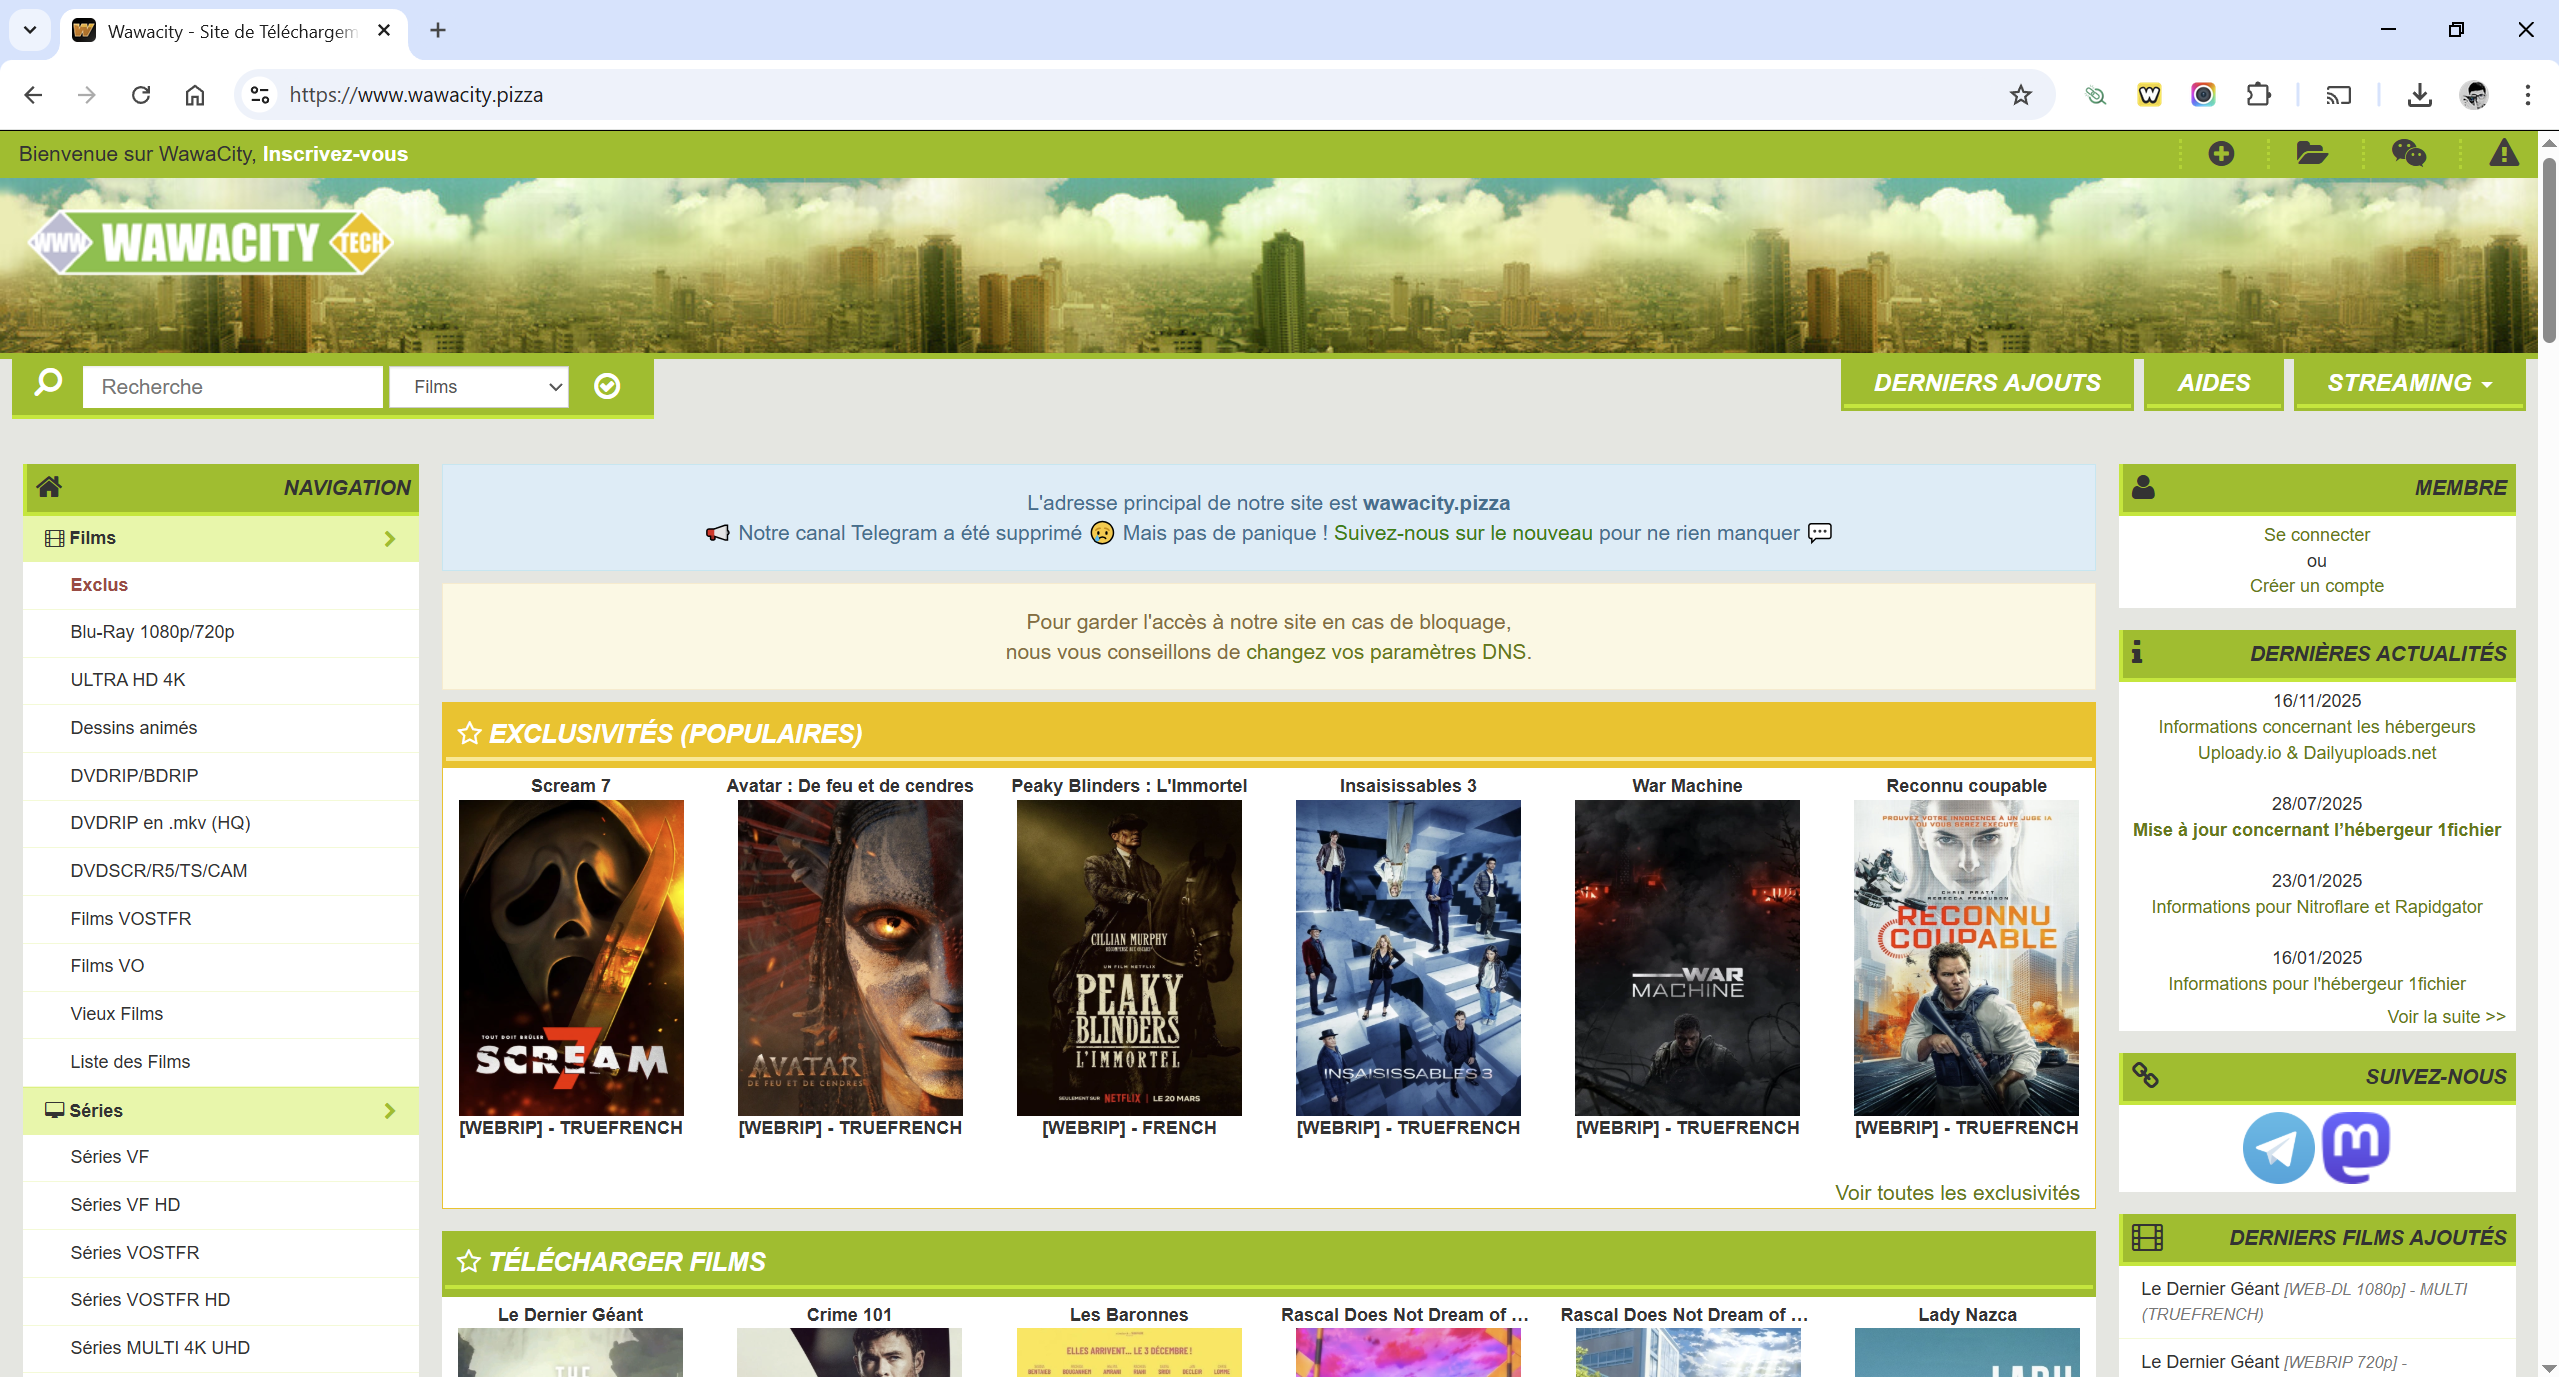Click the plus circle icon in top bar

click(x=2221, y=154)
